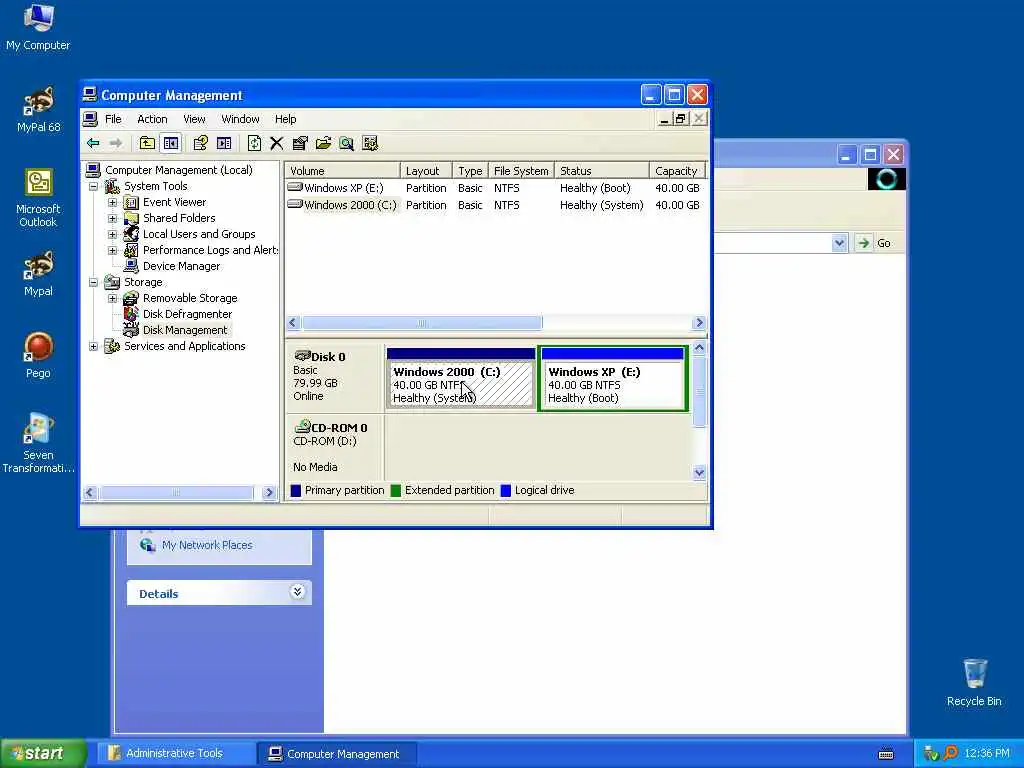This screenshot has width=1024, height=768.
Task: Click the disk view scroll down arrow
Action: pos(699,473)
